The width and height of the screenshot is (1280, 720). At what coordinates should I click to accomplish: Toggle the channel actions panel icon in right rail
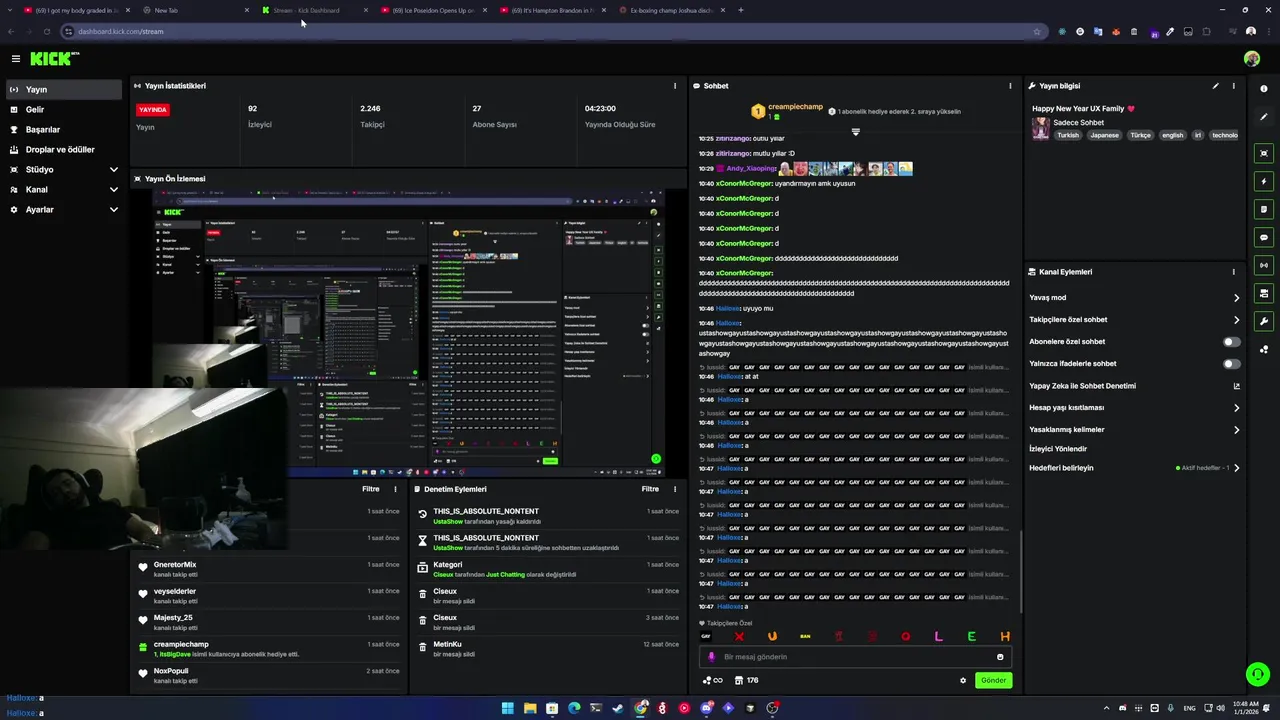(1264, 293)
